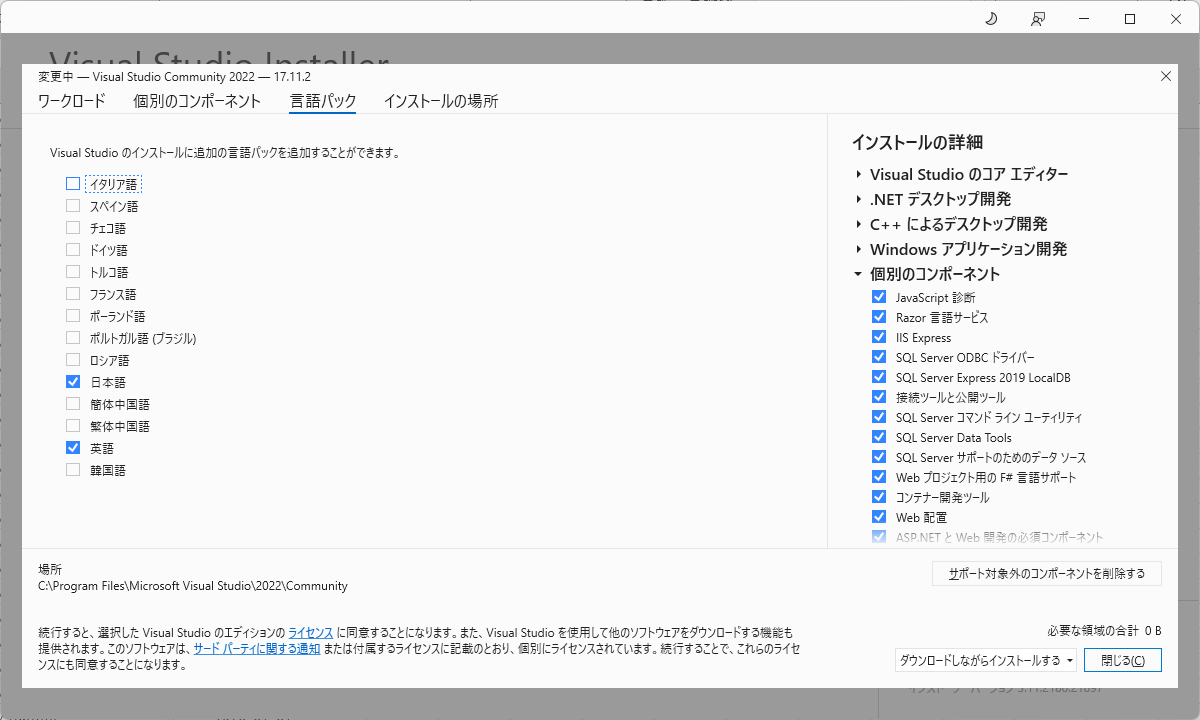Image resolution: width=1200 pixels, height=720 pixels.
Task: Uncheck コンテナー開発ツール component
Action: point(879,497)
